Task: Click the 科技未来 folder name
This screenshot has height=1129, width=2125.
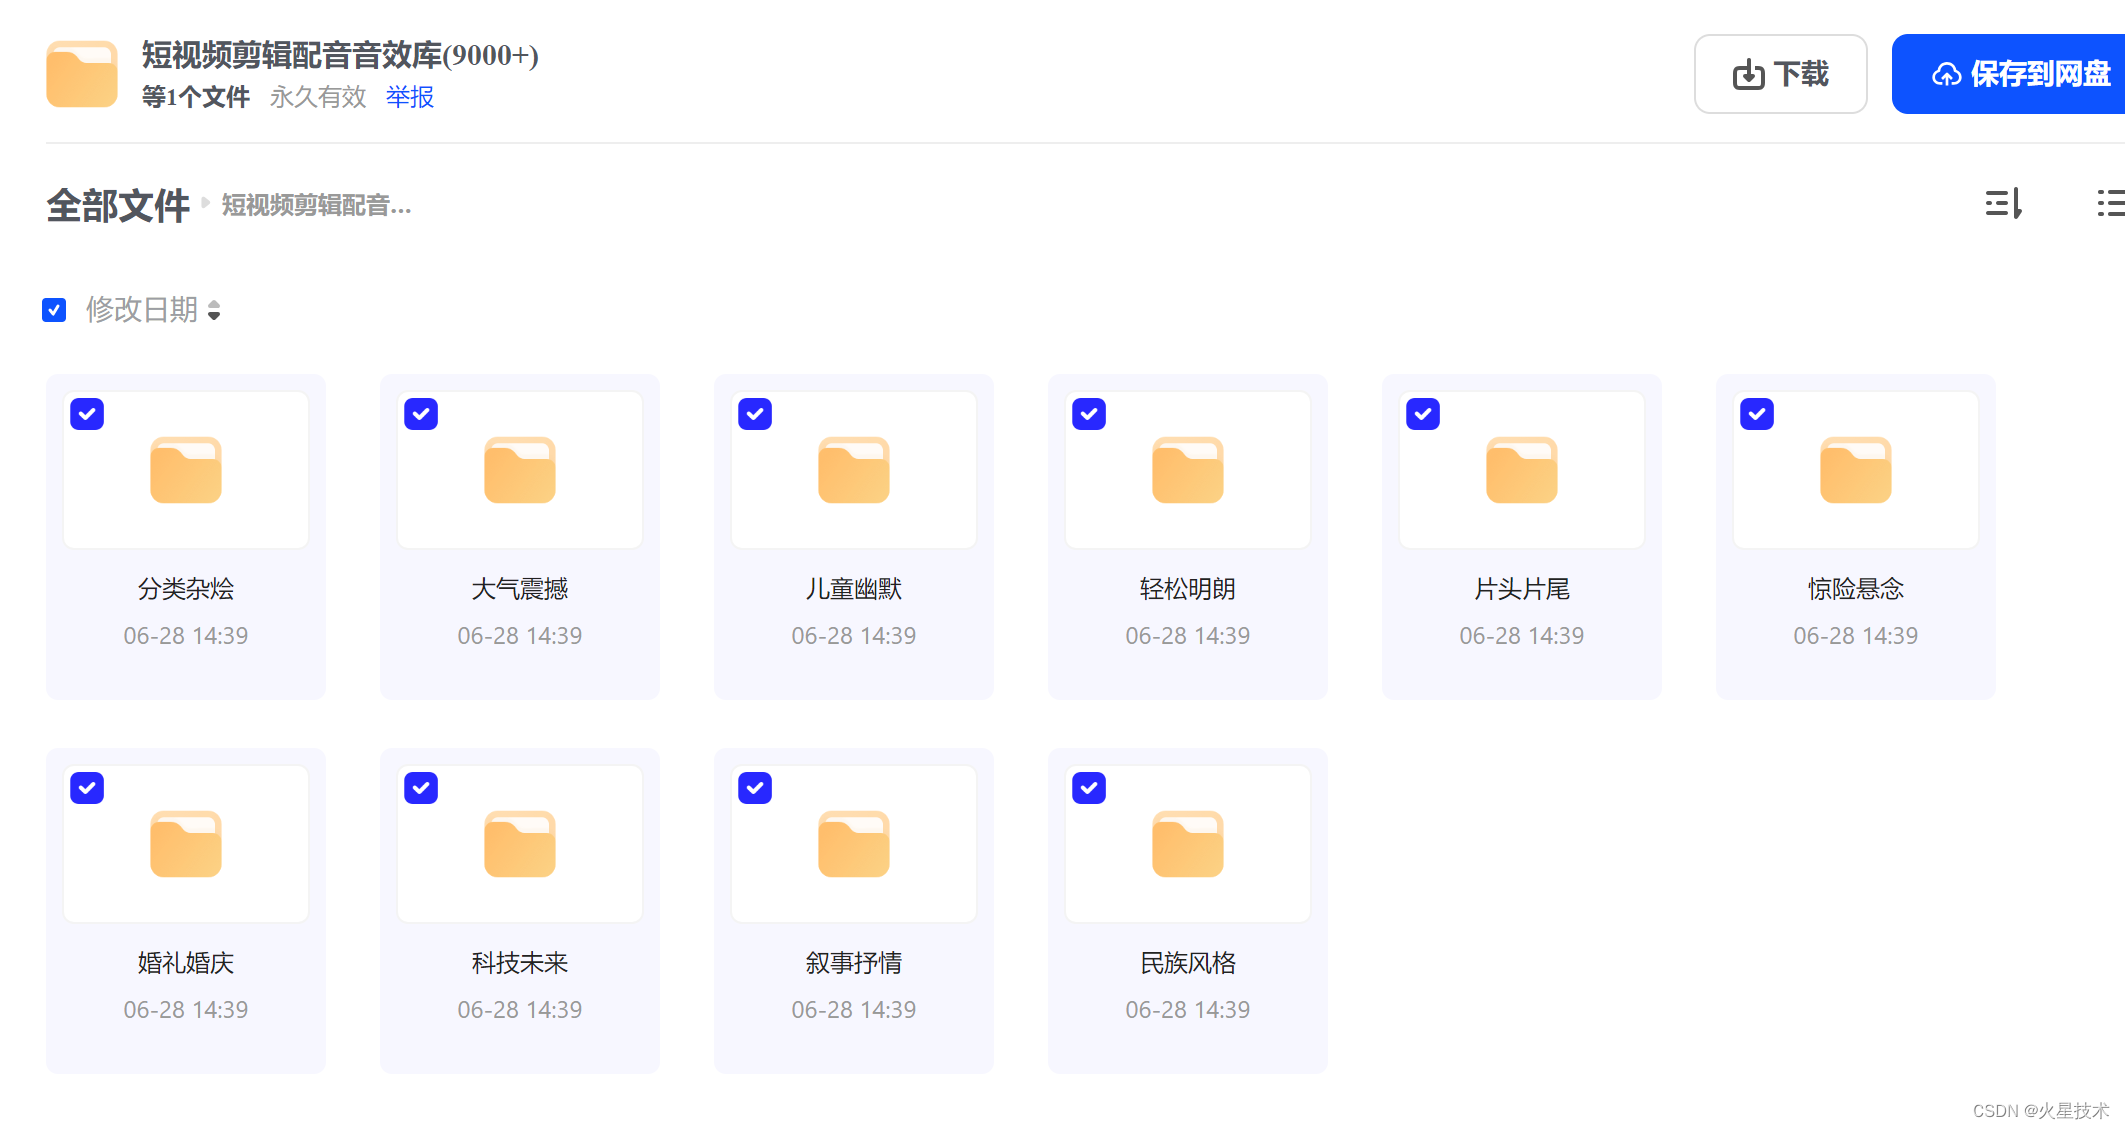Action: [520, 963]
